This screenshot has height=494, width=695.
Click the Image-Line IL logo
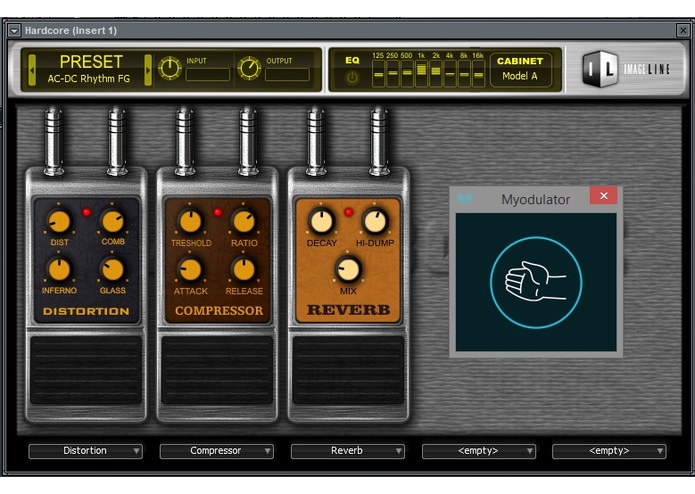tap(600, 69)
